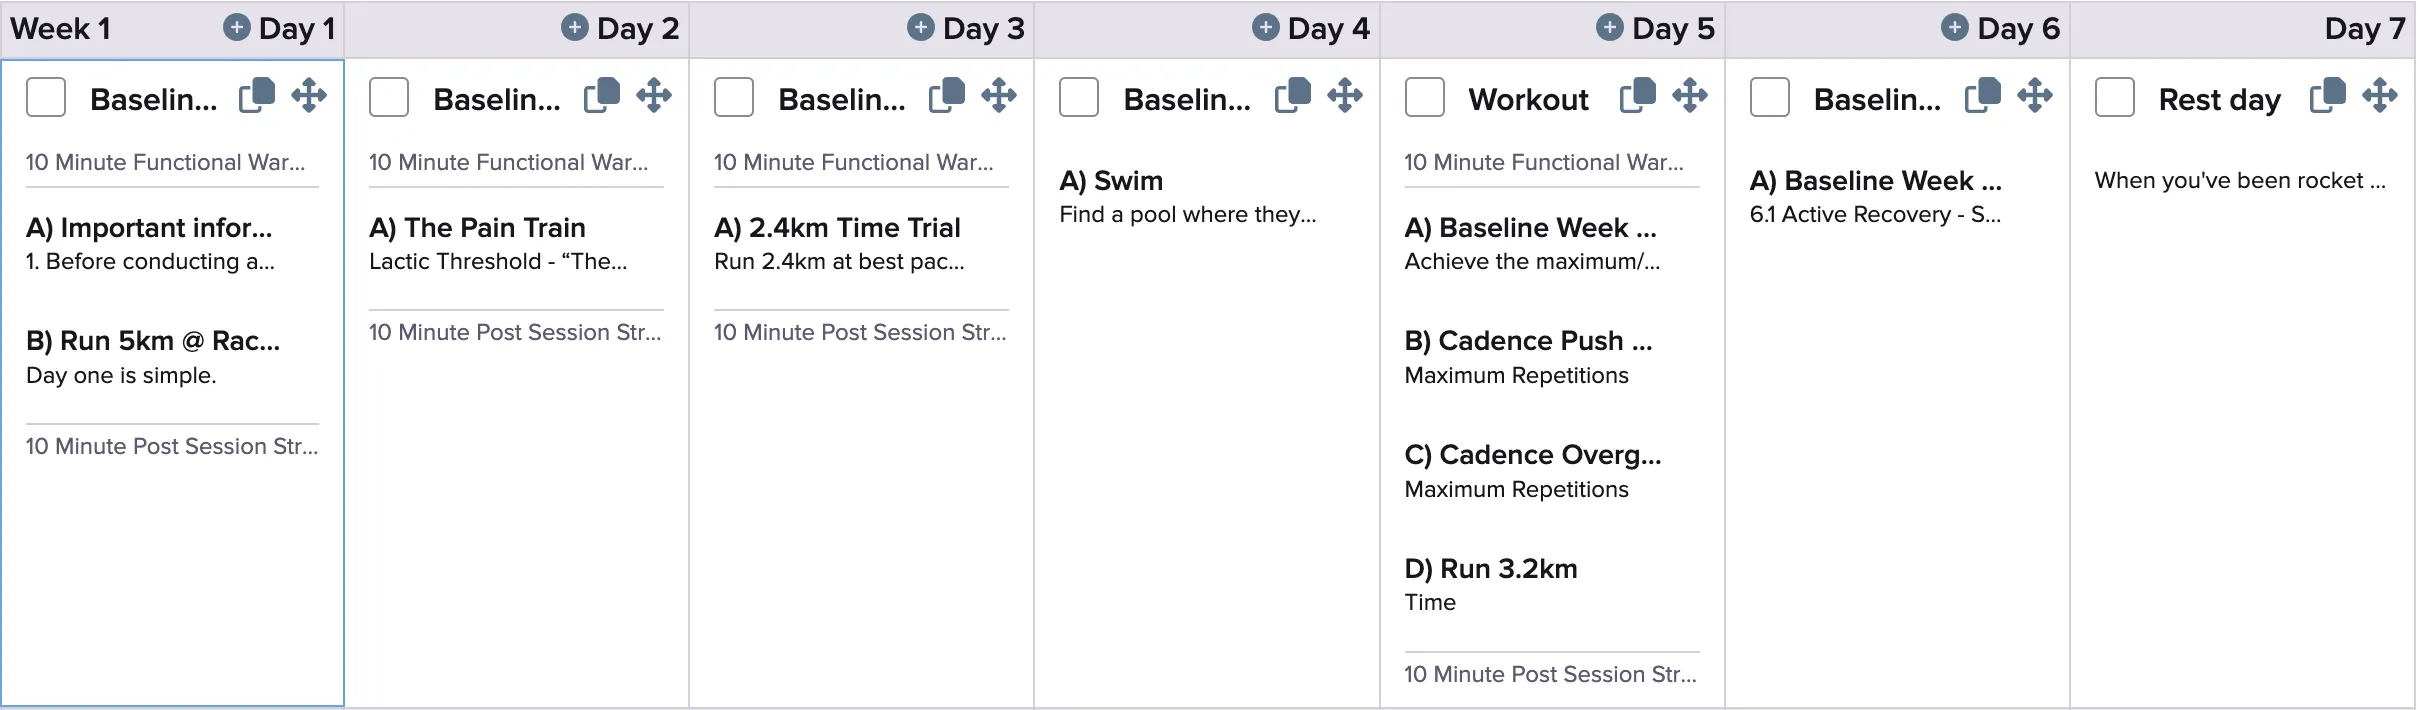The height and width of the screenshot is (710, 2418).
Task: Open Day 1 Functional Warm-up section
Action: click(166, 162)
